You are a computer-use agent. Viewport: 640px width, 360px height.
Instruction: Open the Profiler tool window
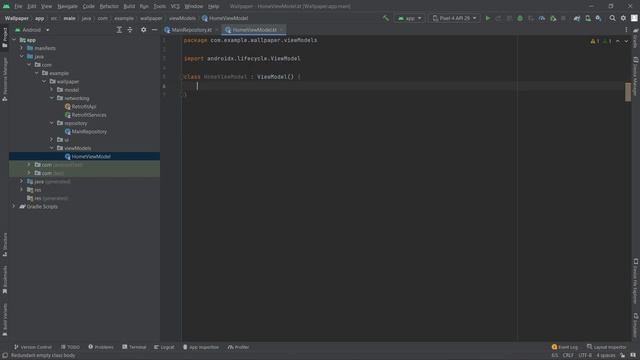238,347
